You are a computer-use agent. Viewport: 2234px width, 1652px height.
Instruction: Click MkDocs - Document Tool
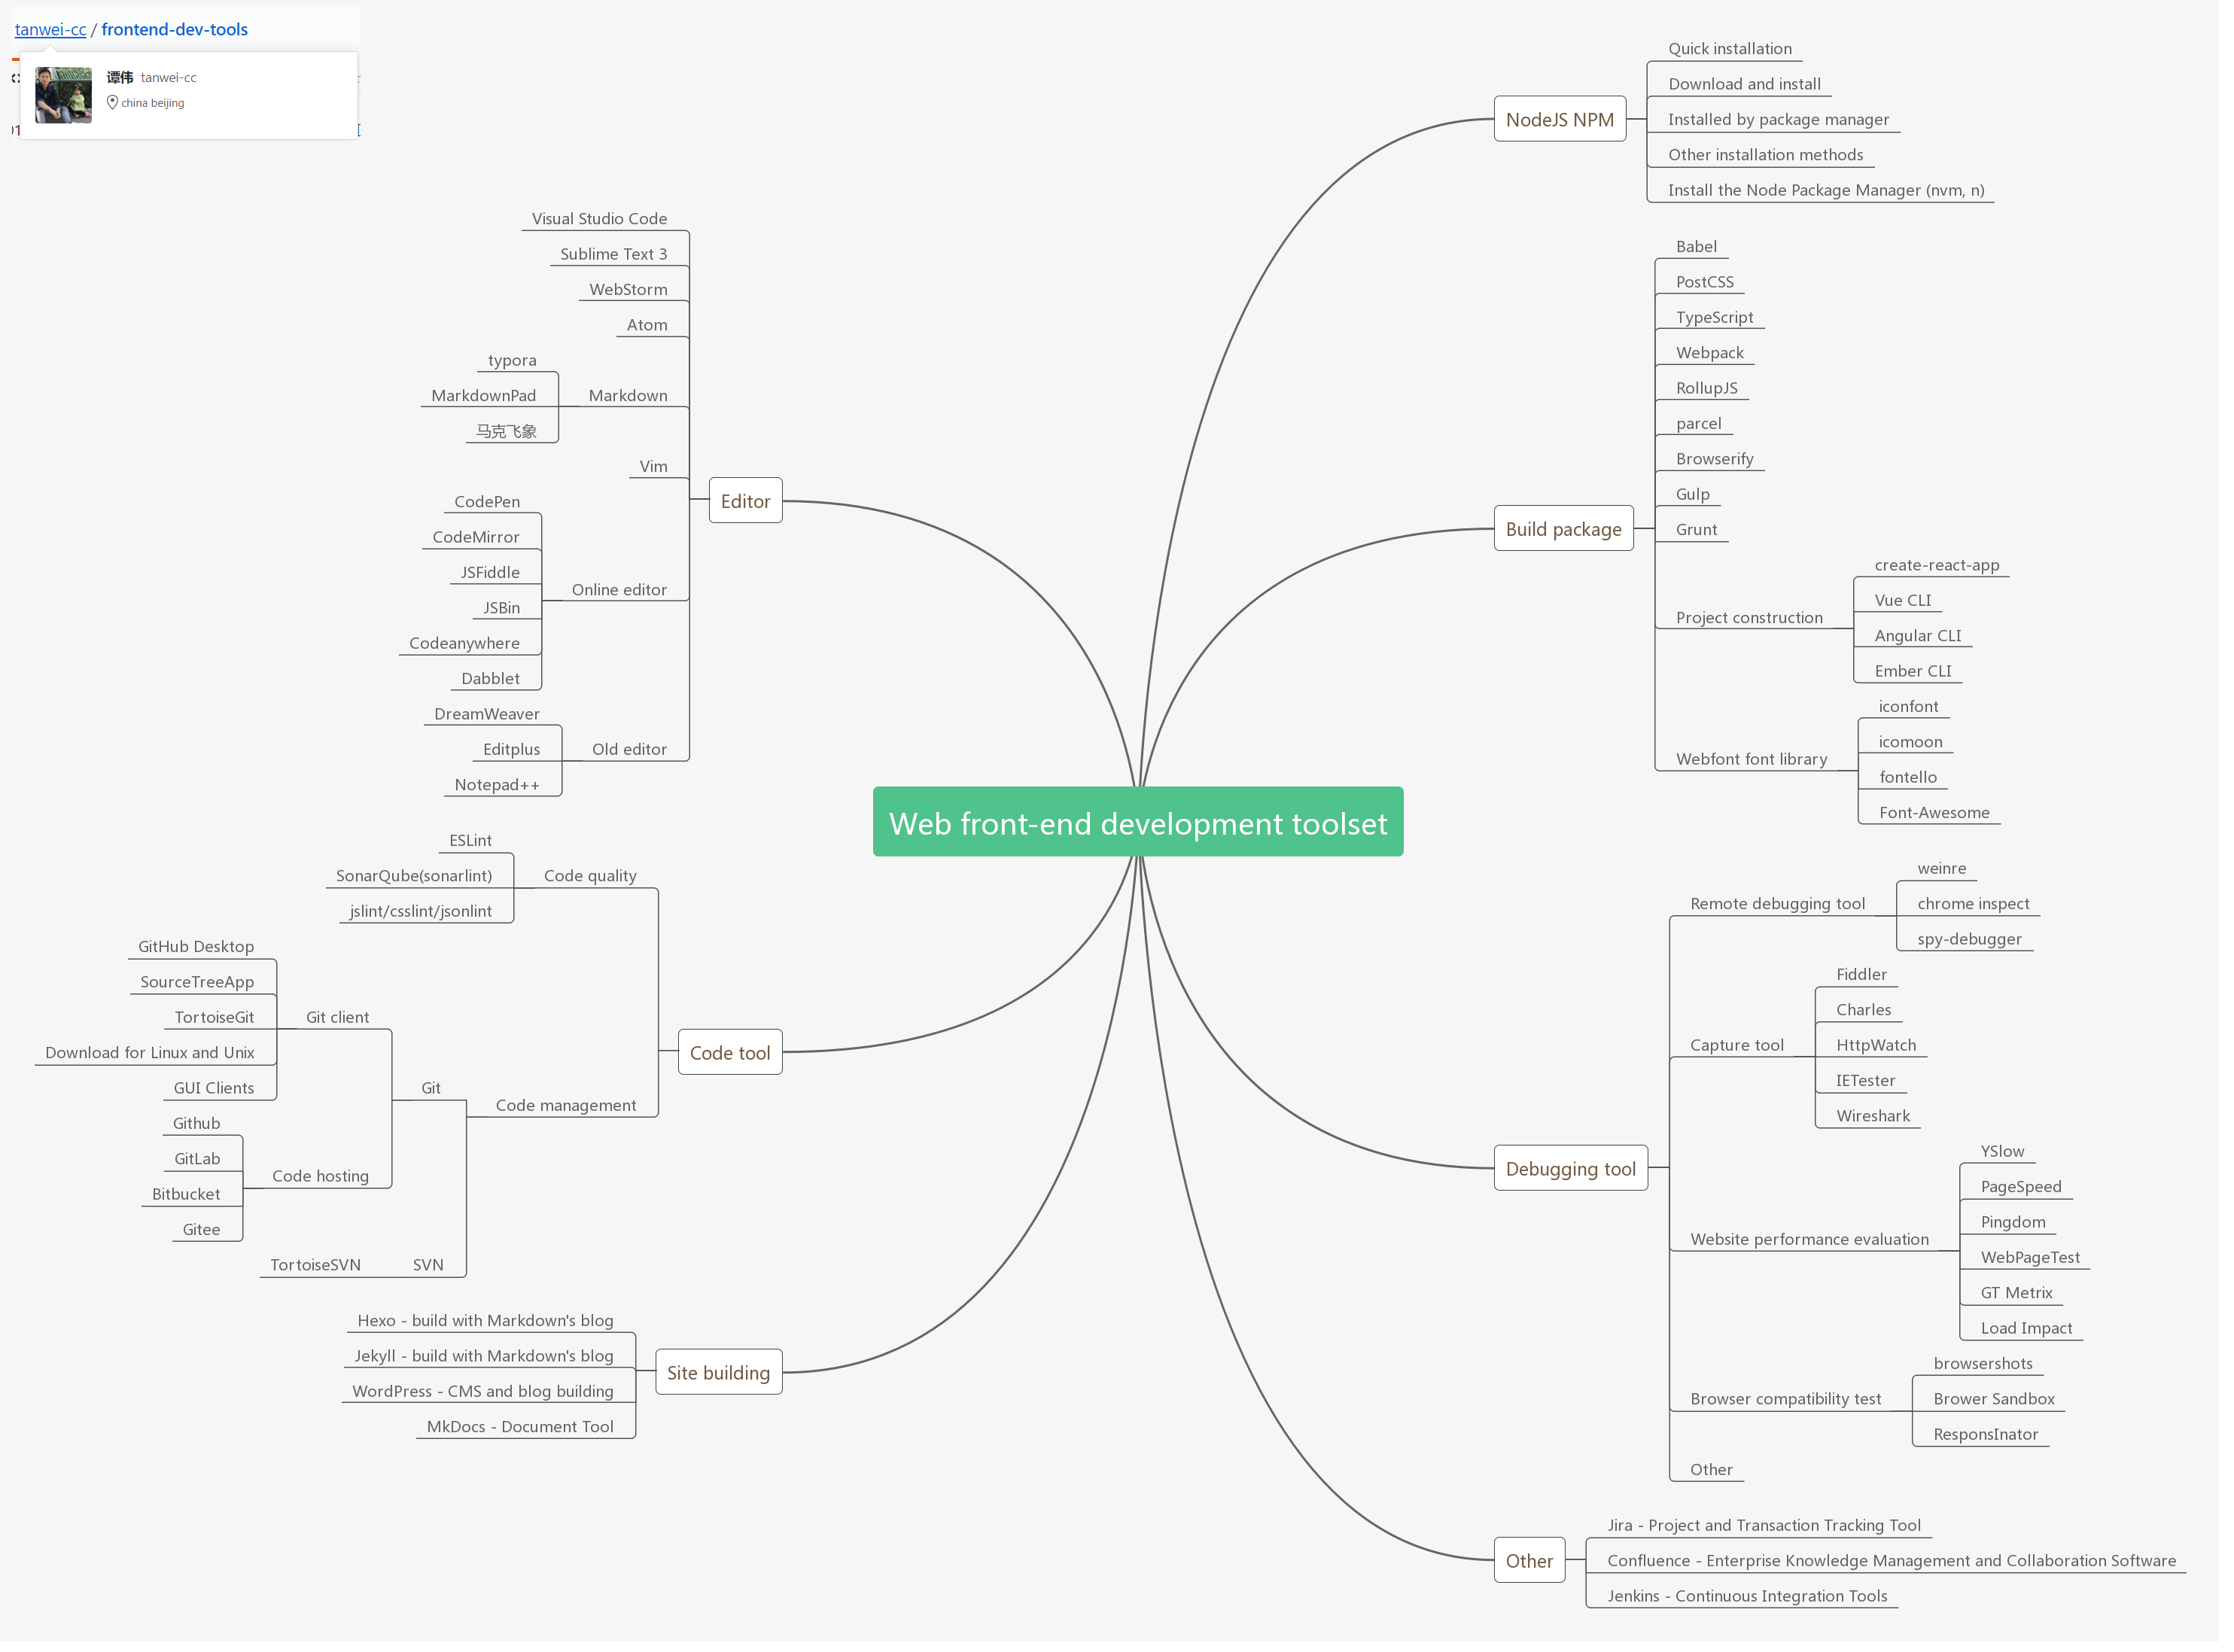523,1435
